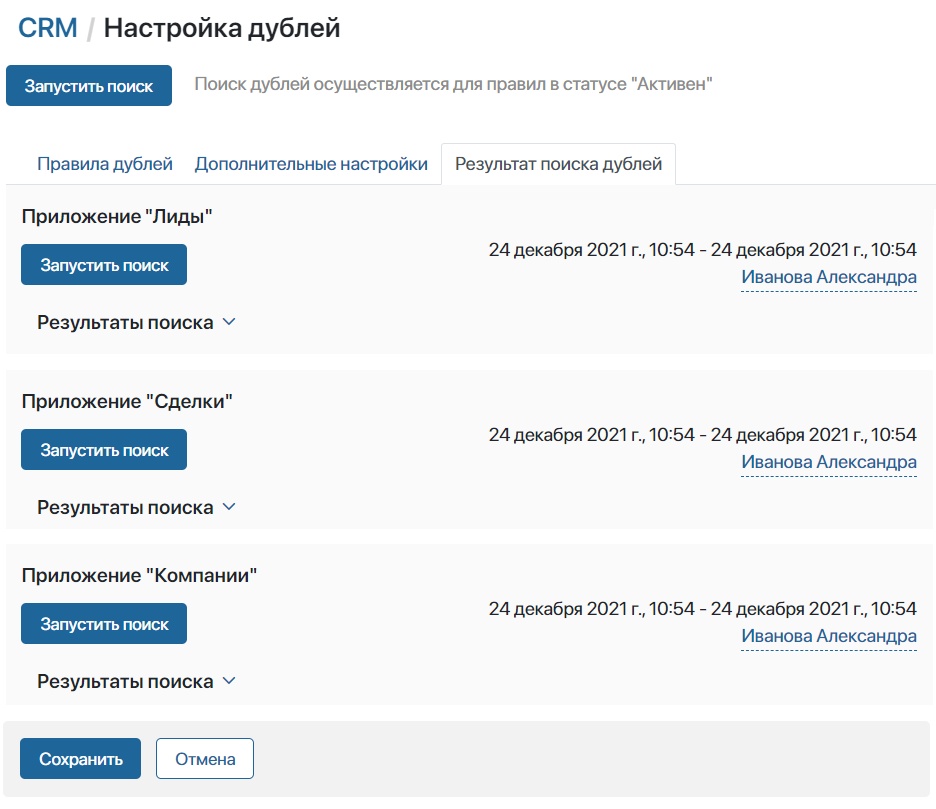Viewport: 936px width, 809px height.
Task: Click the date range in Сделки section
Action: tap(703, 435)
